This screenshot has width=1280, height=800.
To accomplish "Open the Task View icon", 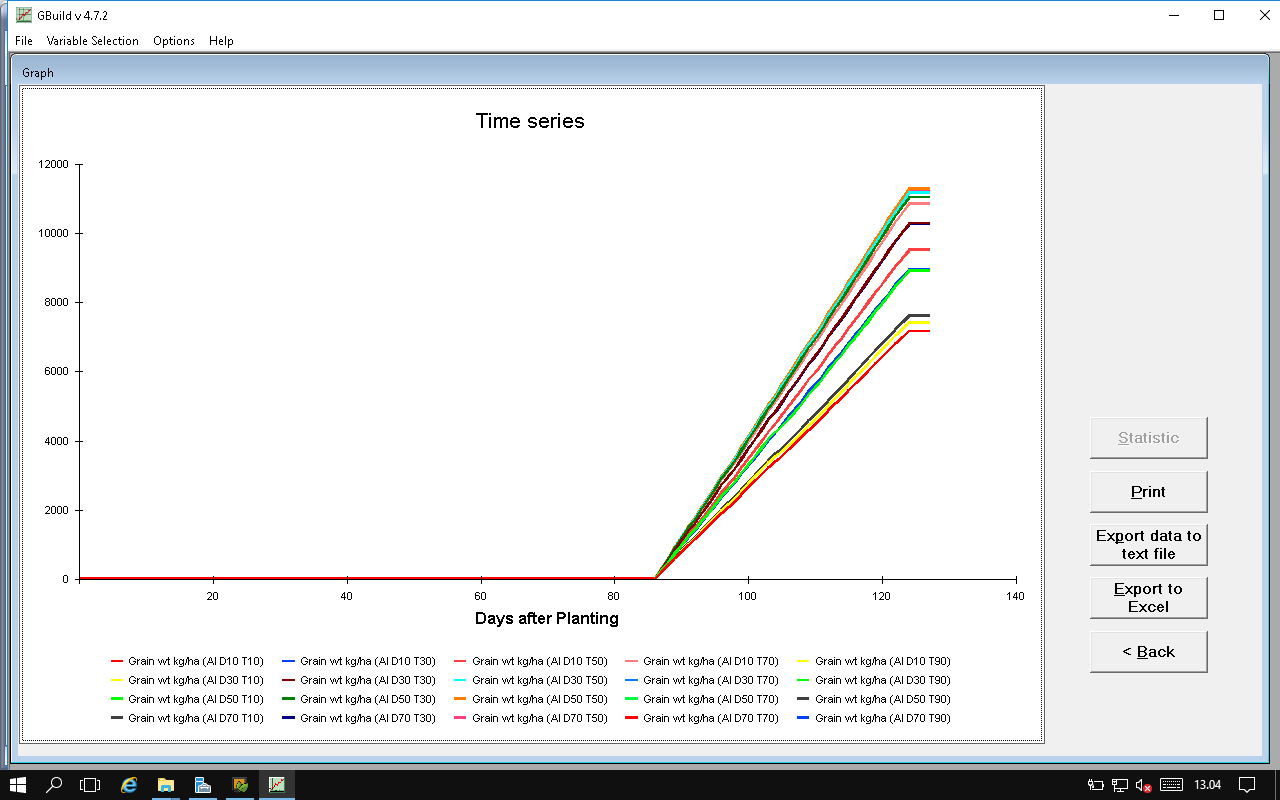I will tap(90, 785).
